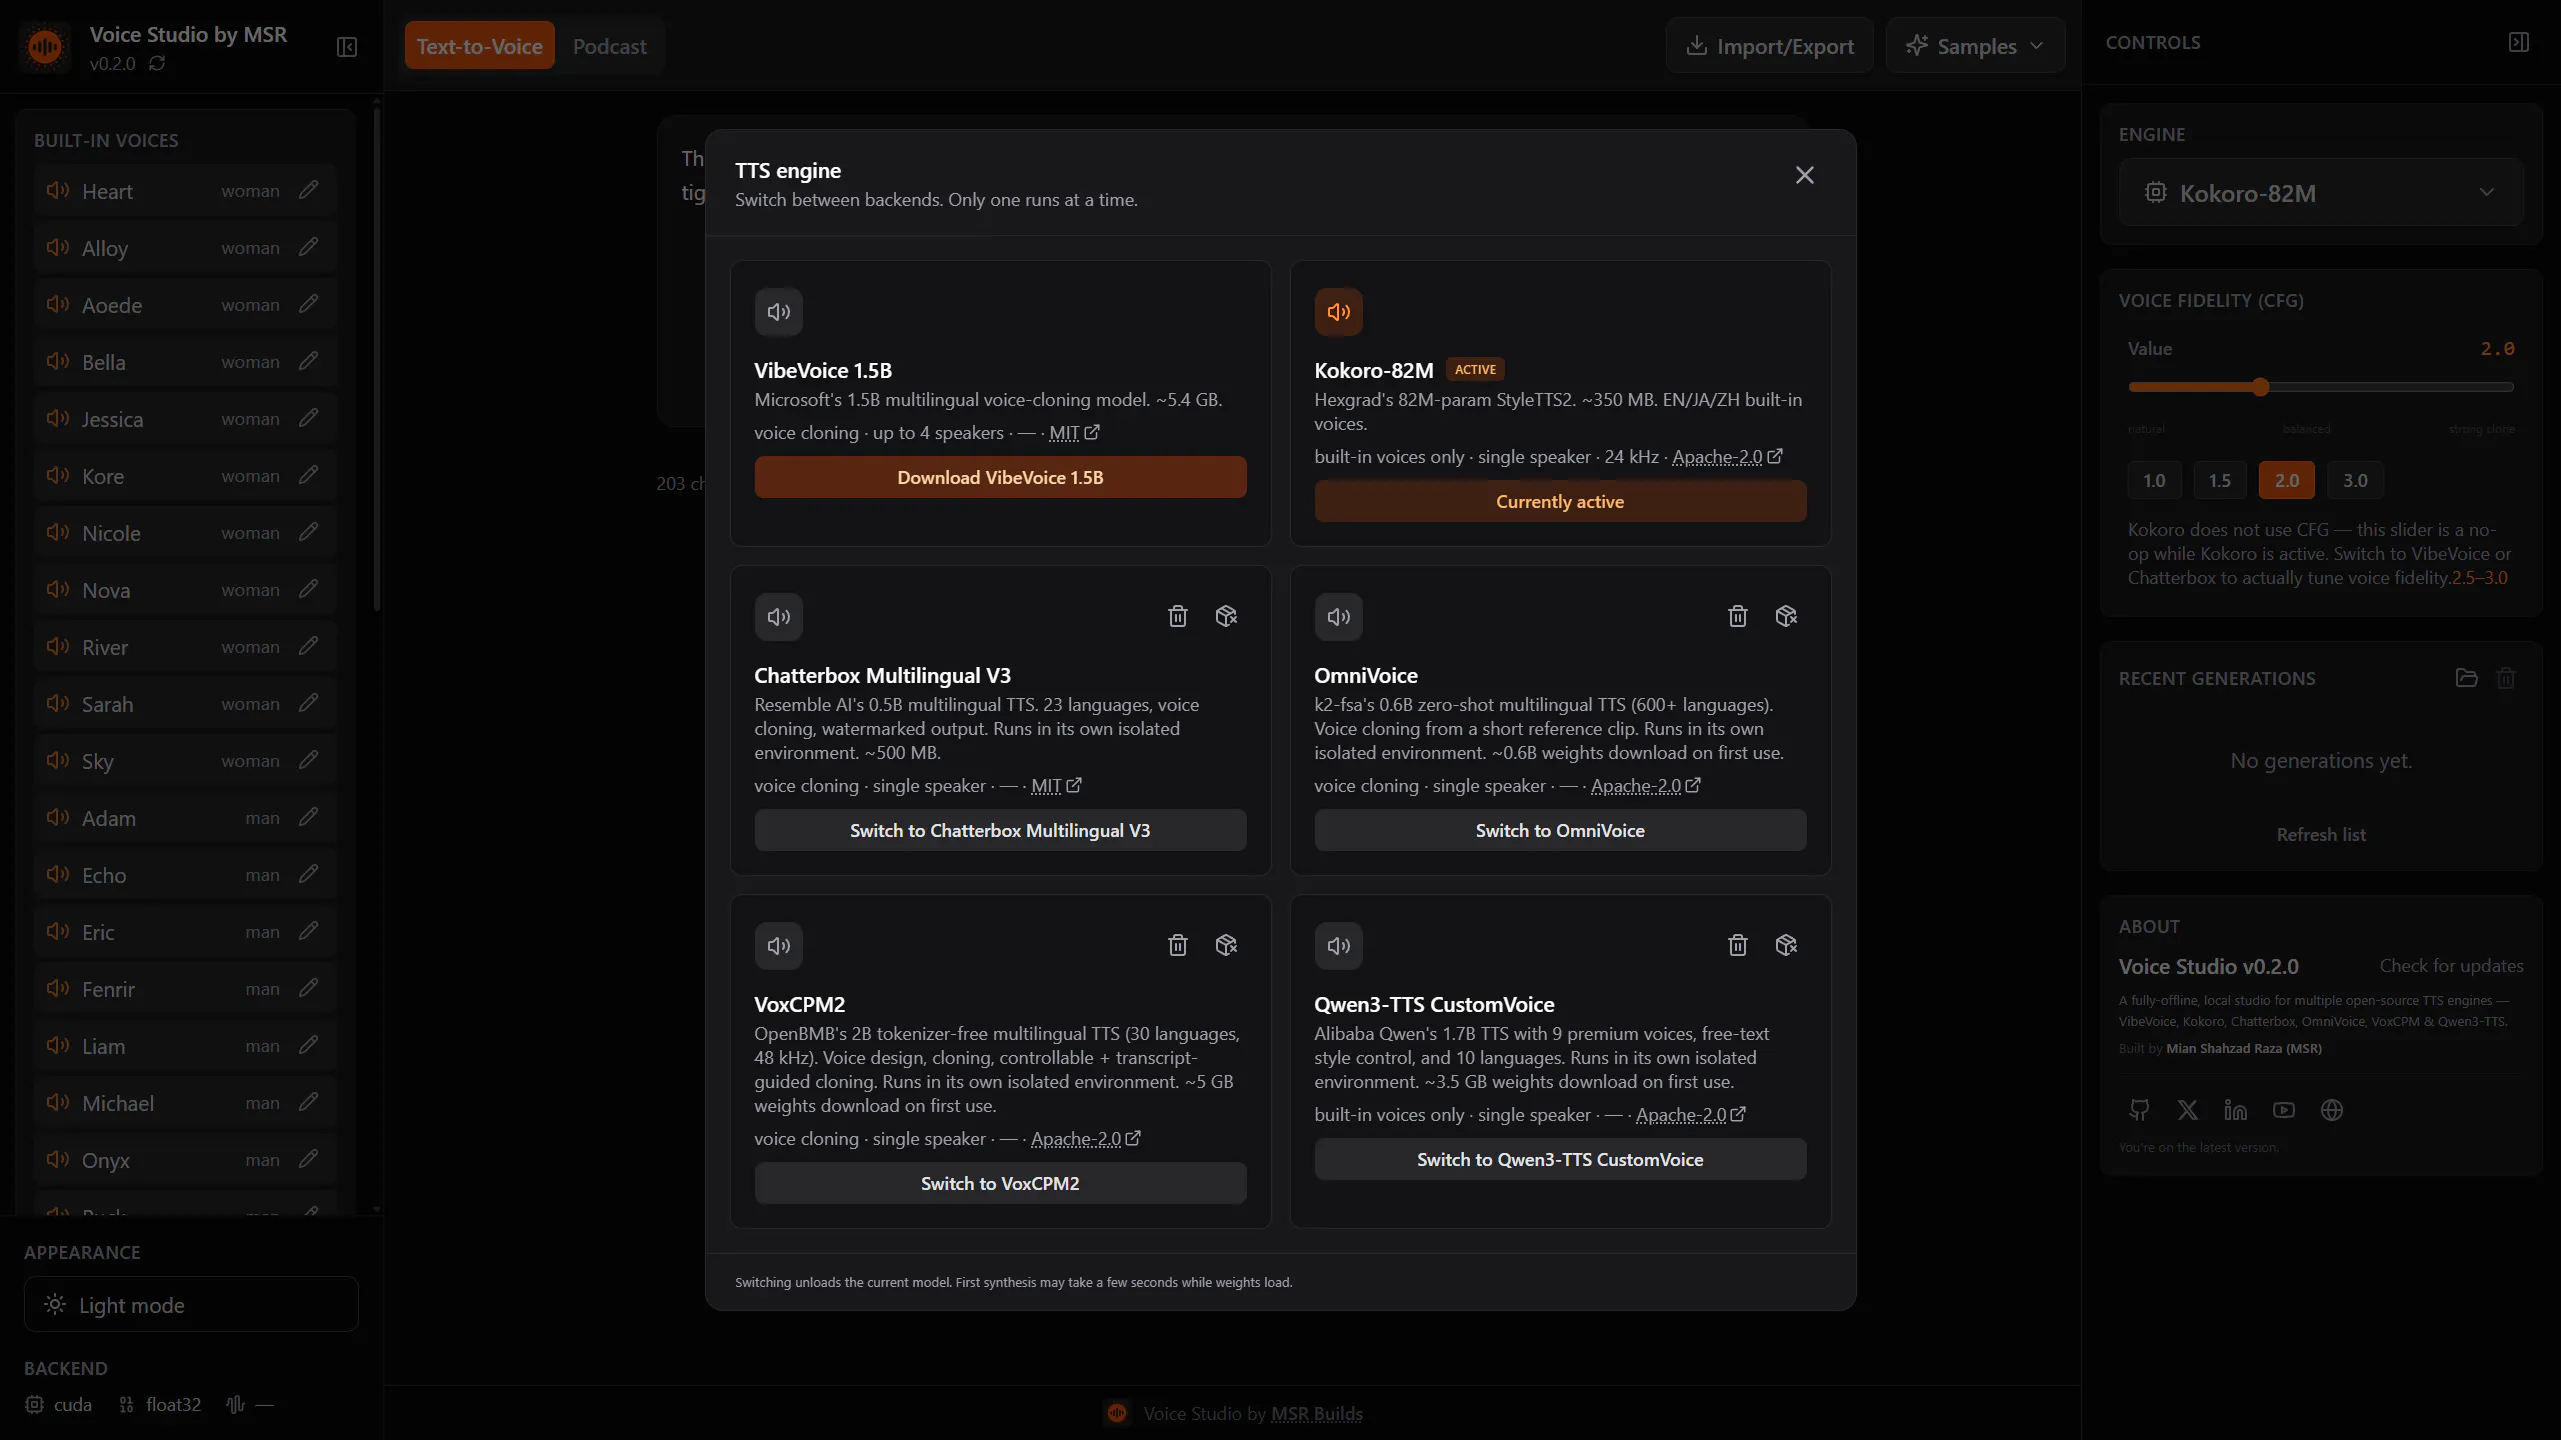Click OmniVoice package remove icon

(x=1786, y=616)
